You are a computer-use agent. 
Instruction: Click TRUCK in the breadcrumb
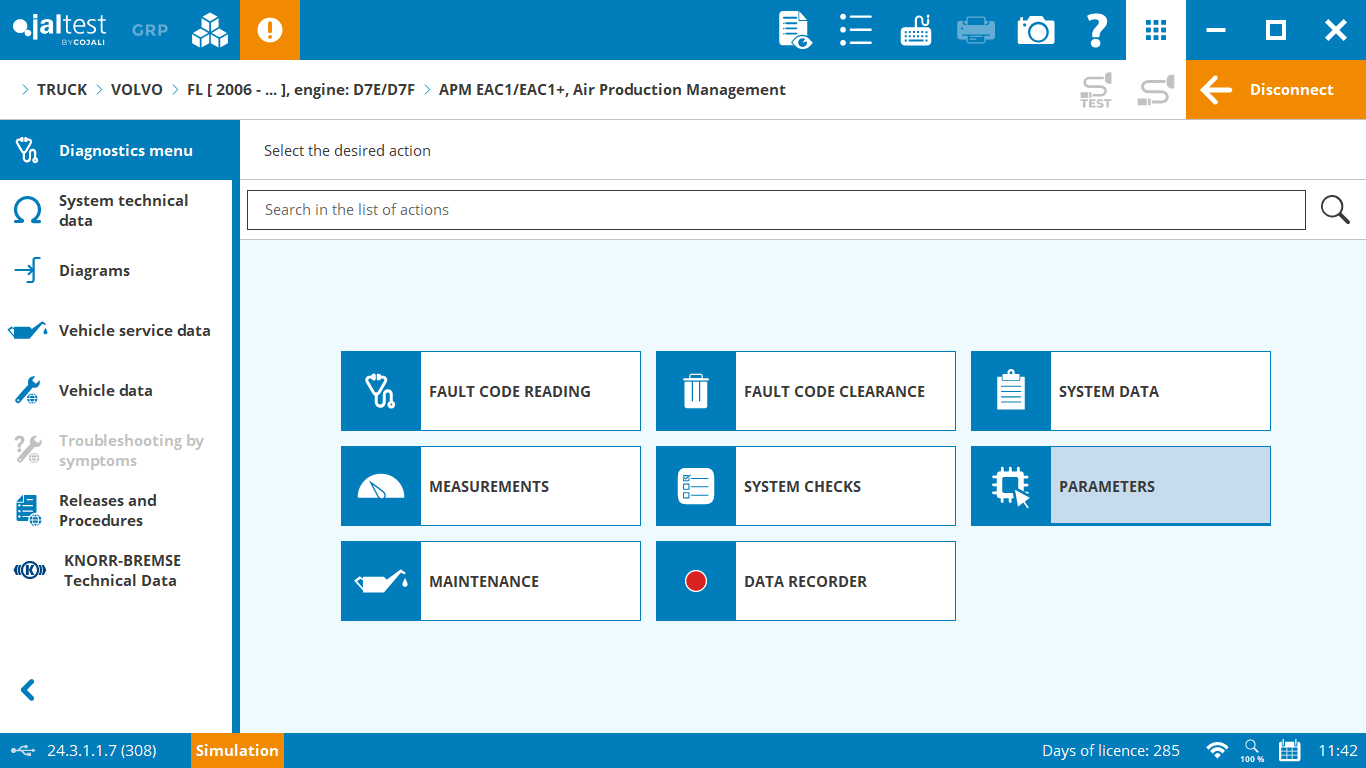[62, 90]
